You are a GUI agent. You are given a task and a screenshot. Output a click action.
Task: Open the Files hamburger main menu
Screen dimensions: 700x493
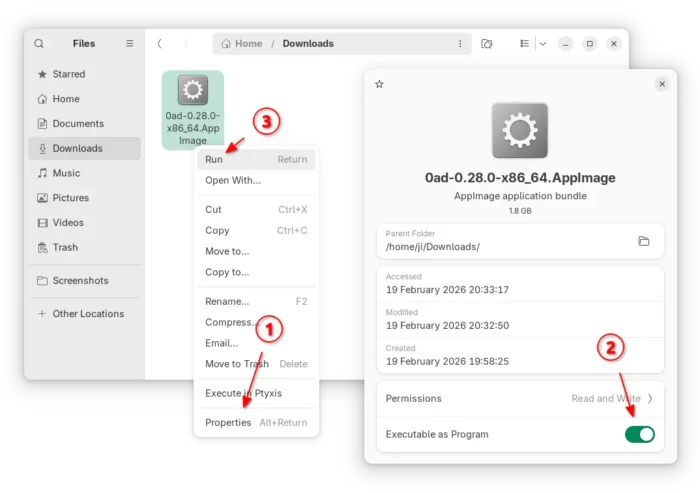[129, 44]
